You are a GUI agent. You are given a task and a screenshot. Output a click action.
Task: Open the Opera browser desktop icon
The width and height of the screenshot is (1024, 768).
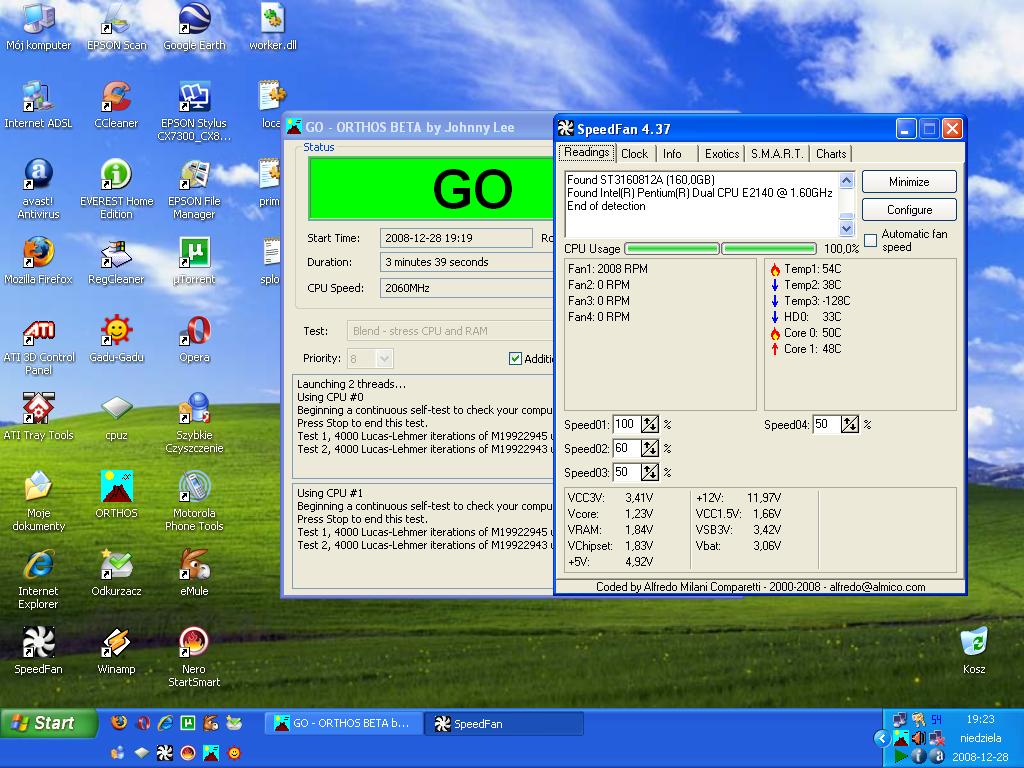(194, 338)
